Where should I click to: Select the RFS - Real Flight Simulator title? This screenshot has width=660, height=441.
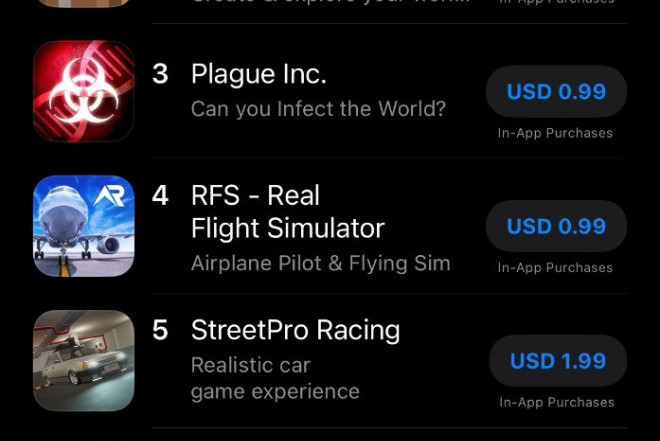coord(288,212)
